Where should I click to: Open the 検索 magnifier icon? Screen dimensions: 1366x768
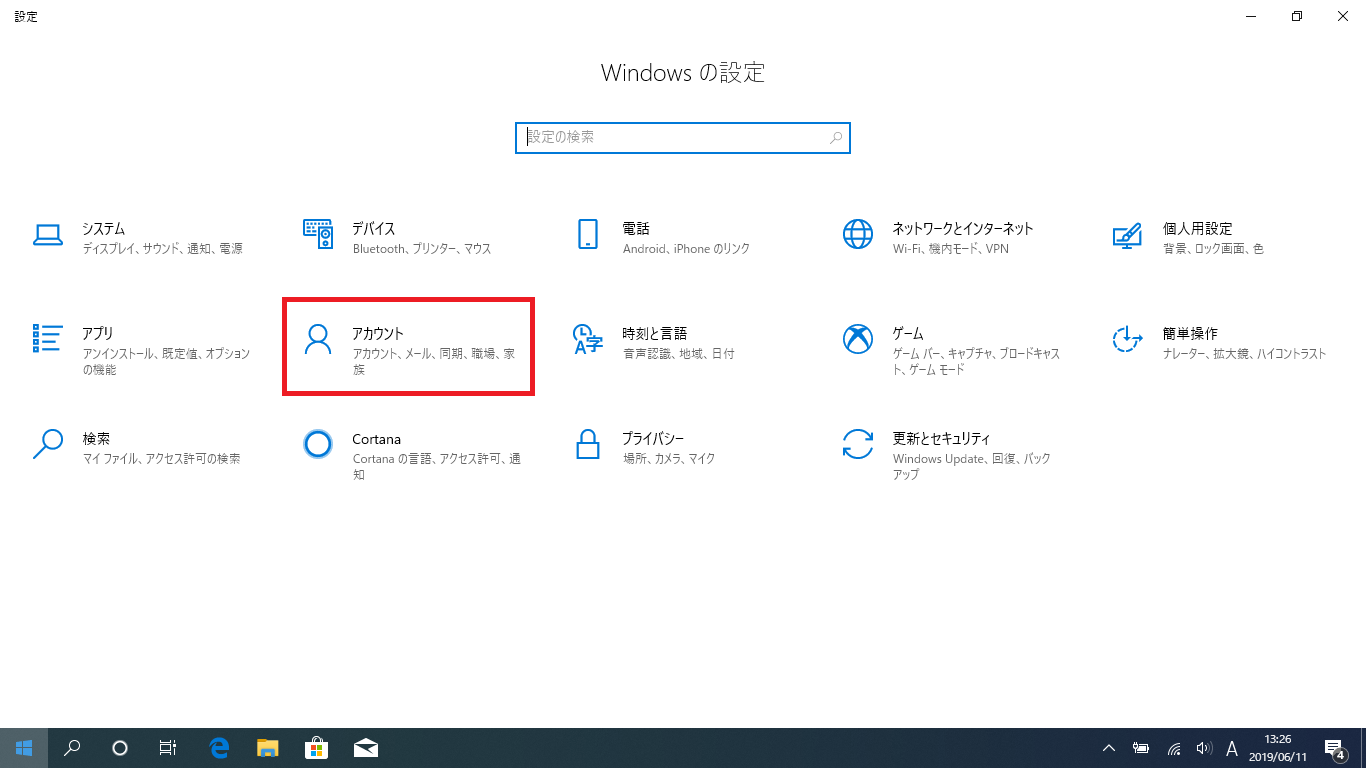click(x=48, y=444)
